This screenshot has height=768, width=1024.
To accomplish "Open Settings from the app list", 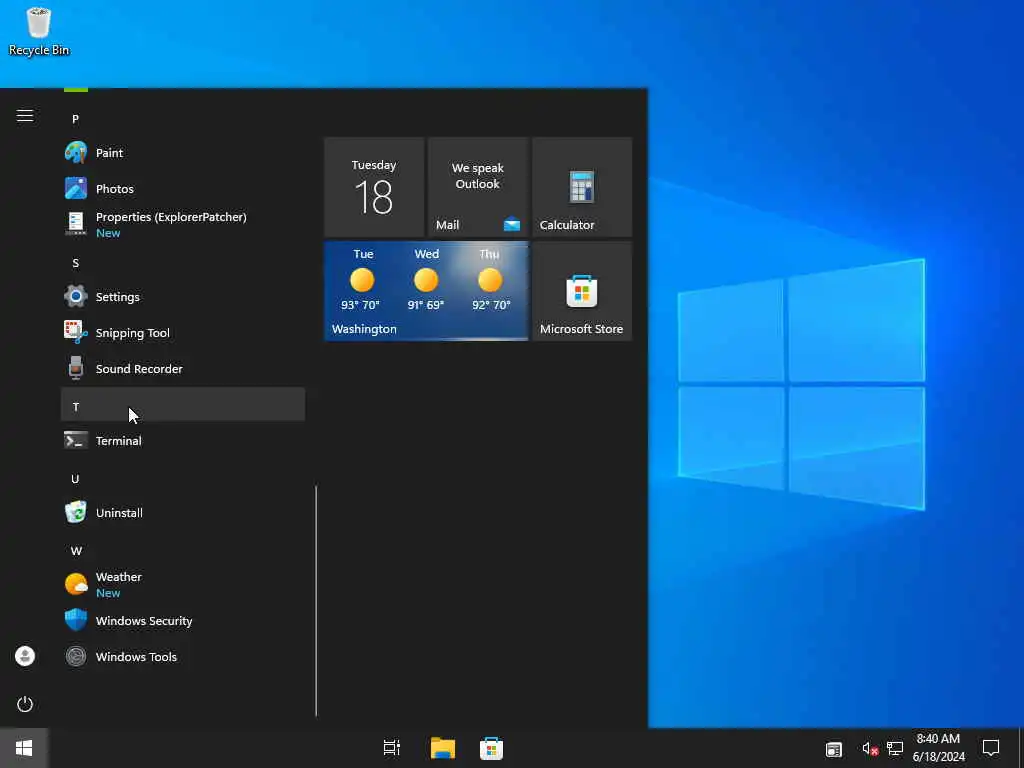I will click(x=183, y=296).
